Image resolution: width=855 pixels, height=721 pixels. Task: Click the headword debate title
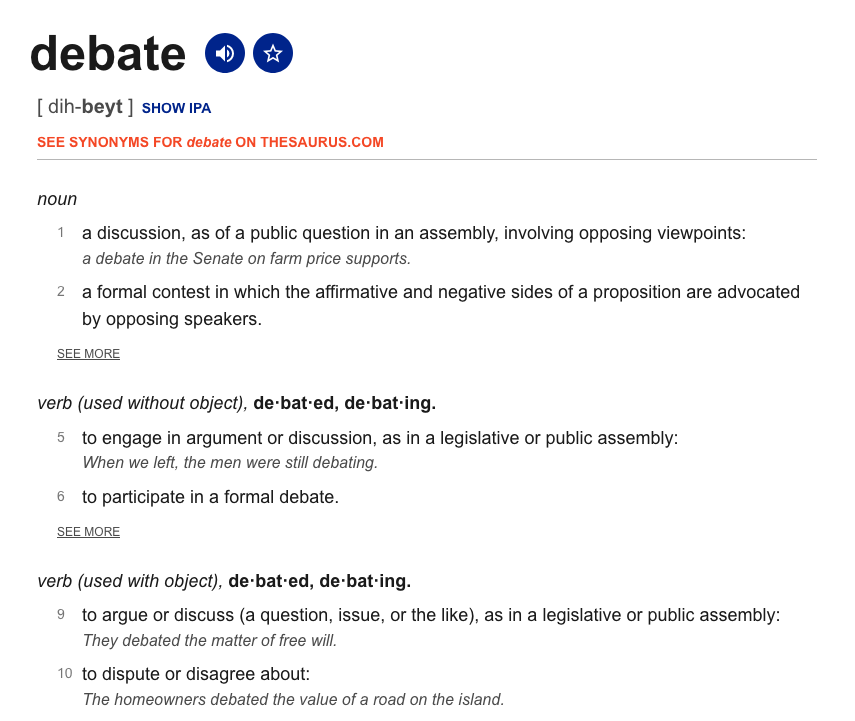108,53
